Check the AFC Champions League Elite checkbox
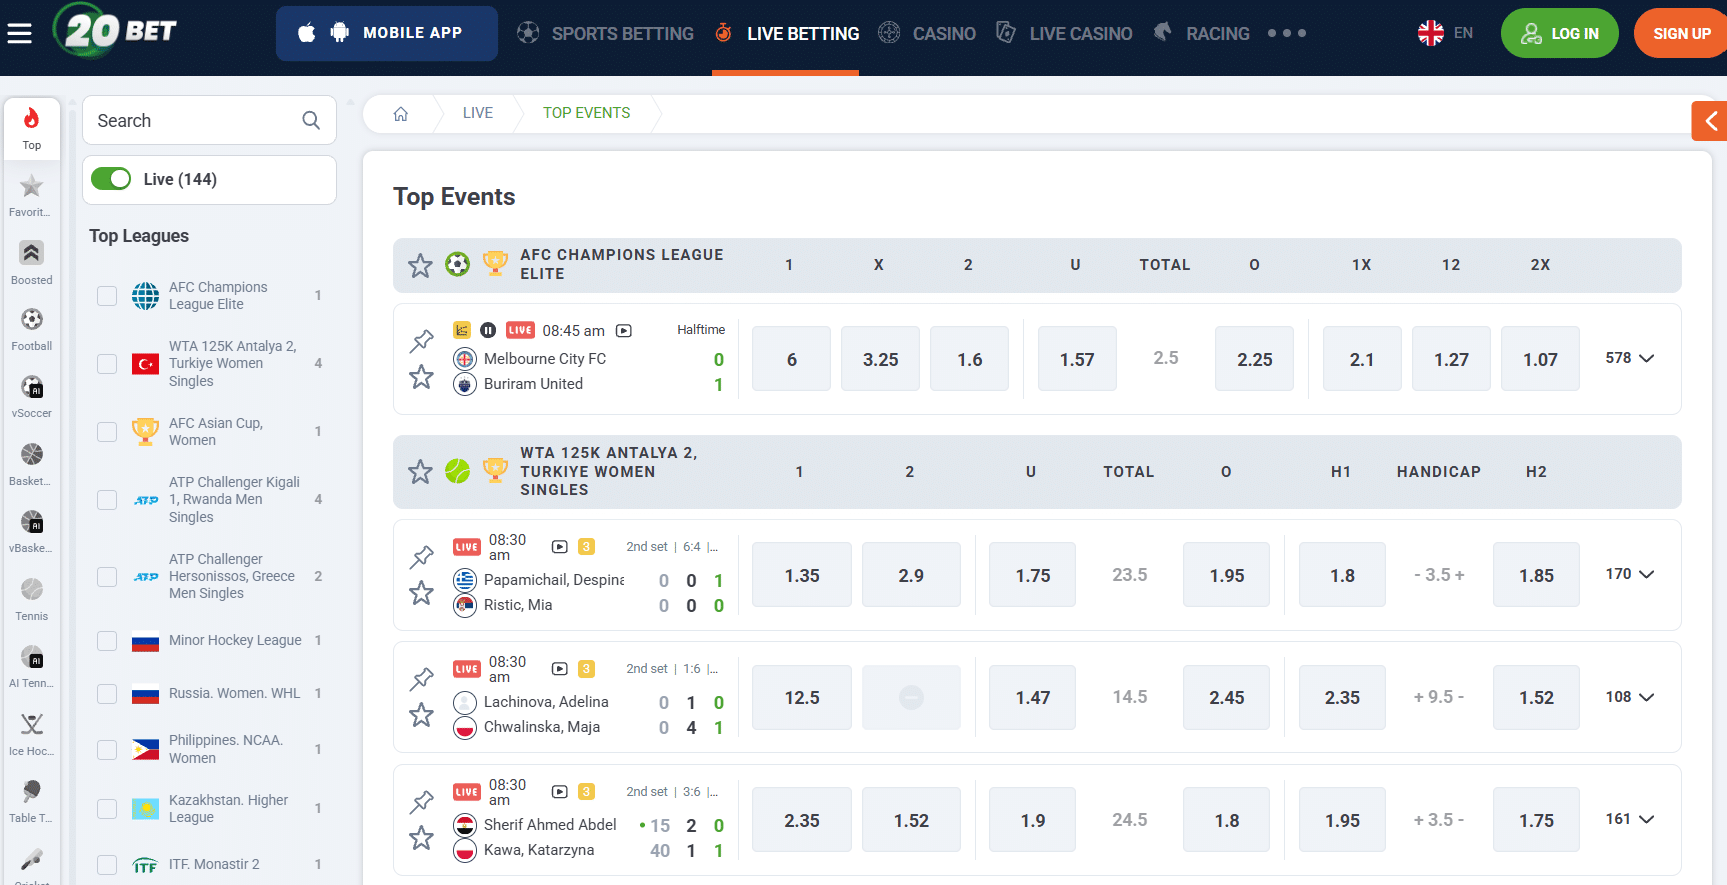The image size is (1727, 885). [107, 296]
